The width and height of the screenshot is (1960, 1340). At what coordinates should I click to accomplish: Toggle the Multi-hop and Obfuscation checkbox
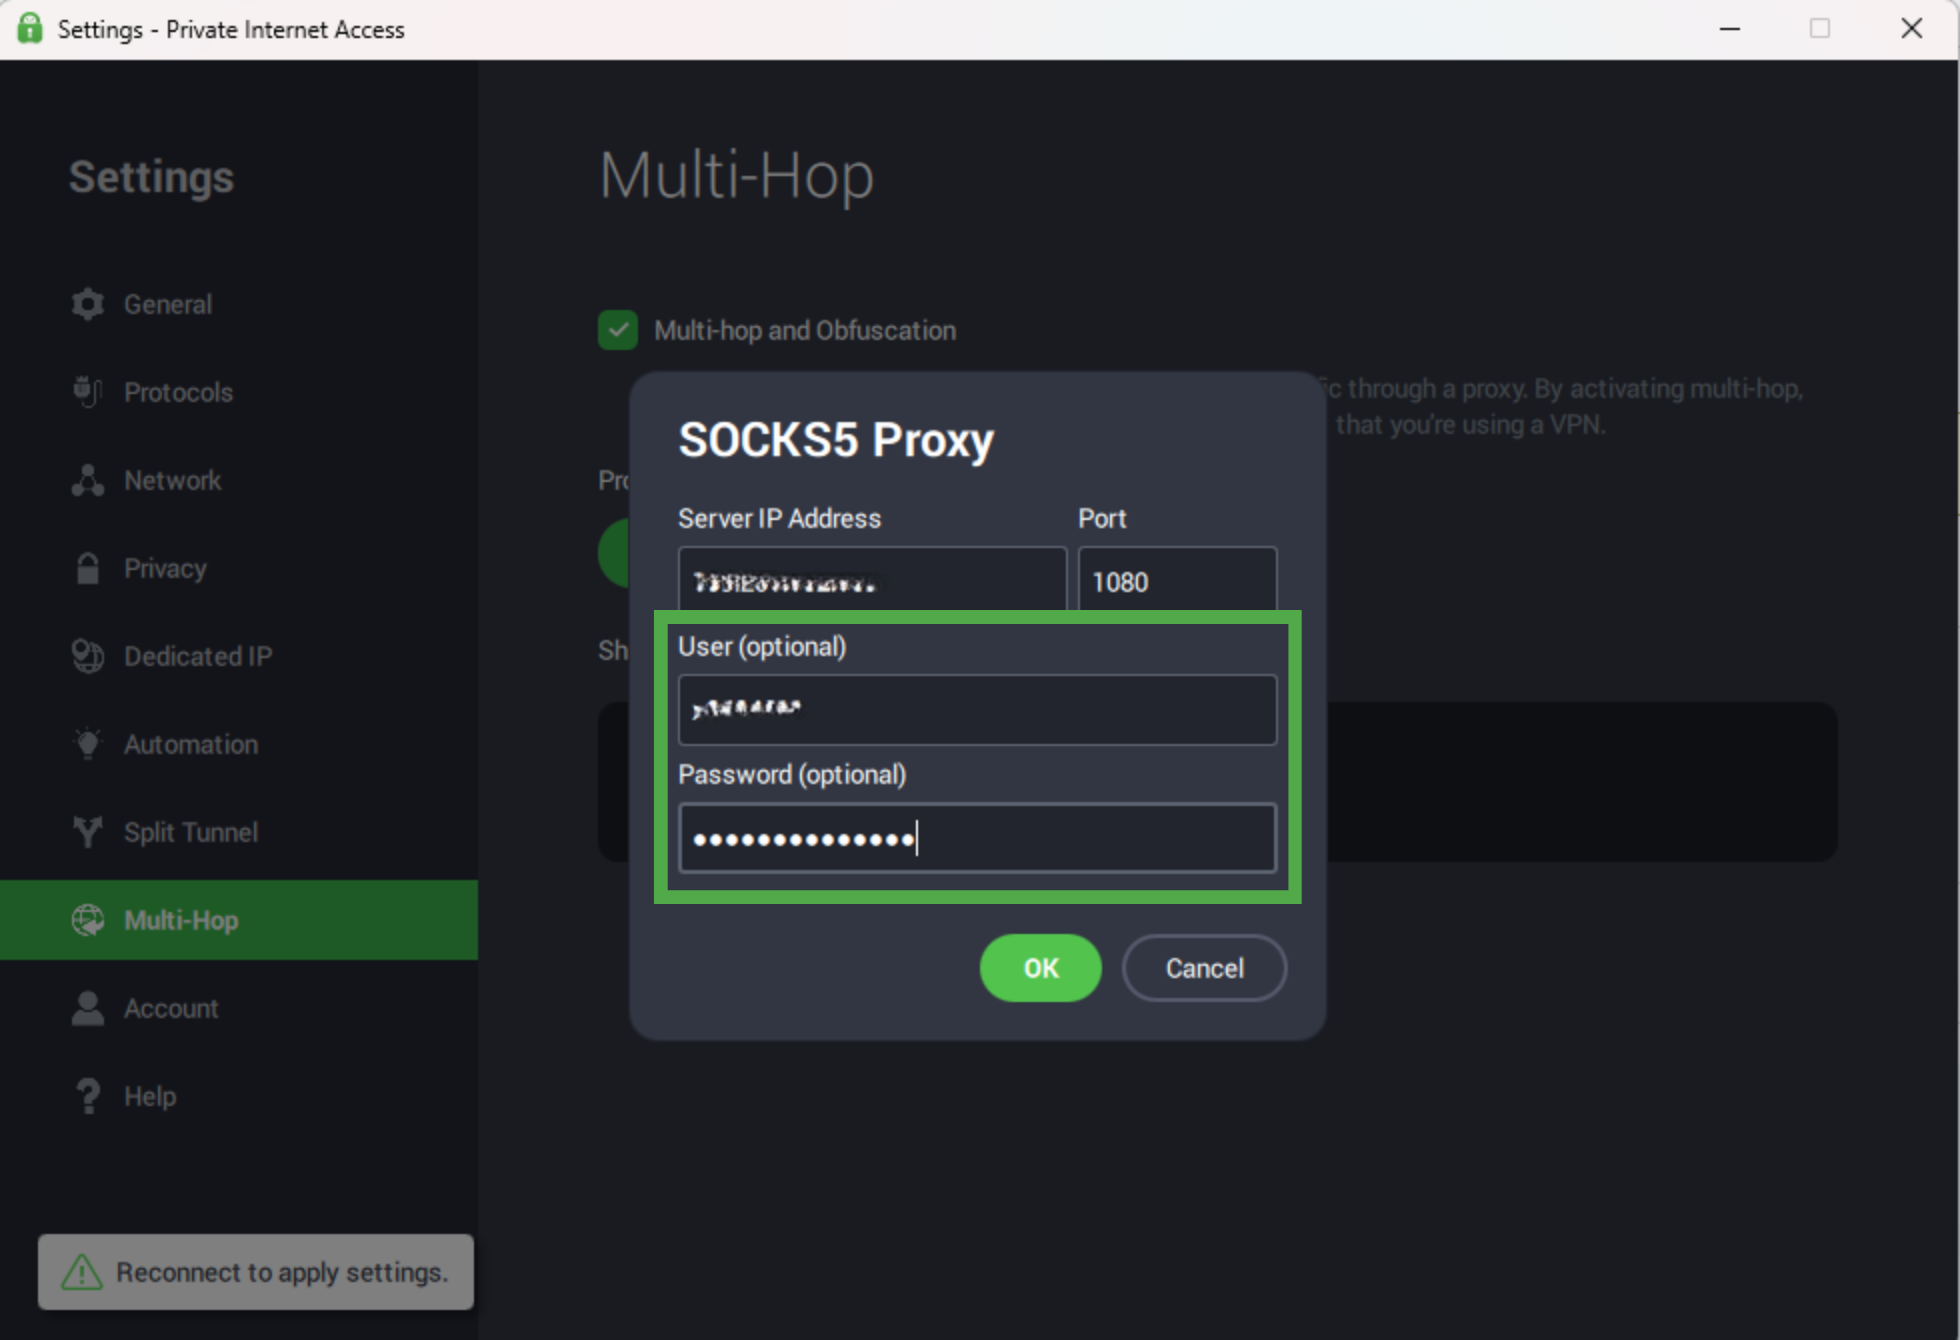[618, 330]
